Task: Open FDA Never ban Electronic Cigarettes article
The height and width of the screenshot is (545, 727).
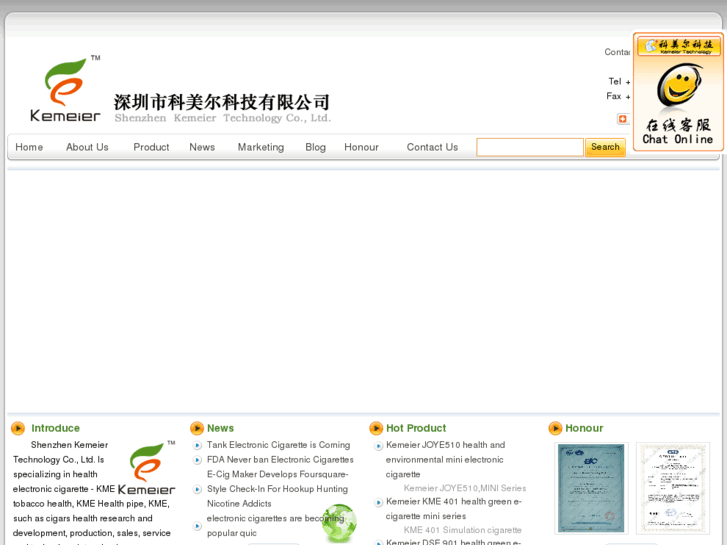Action: point(280,460)
